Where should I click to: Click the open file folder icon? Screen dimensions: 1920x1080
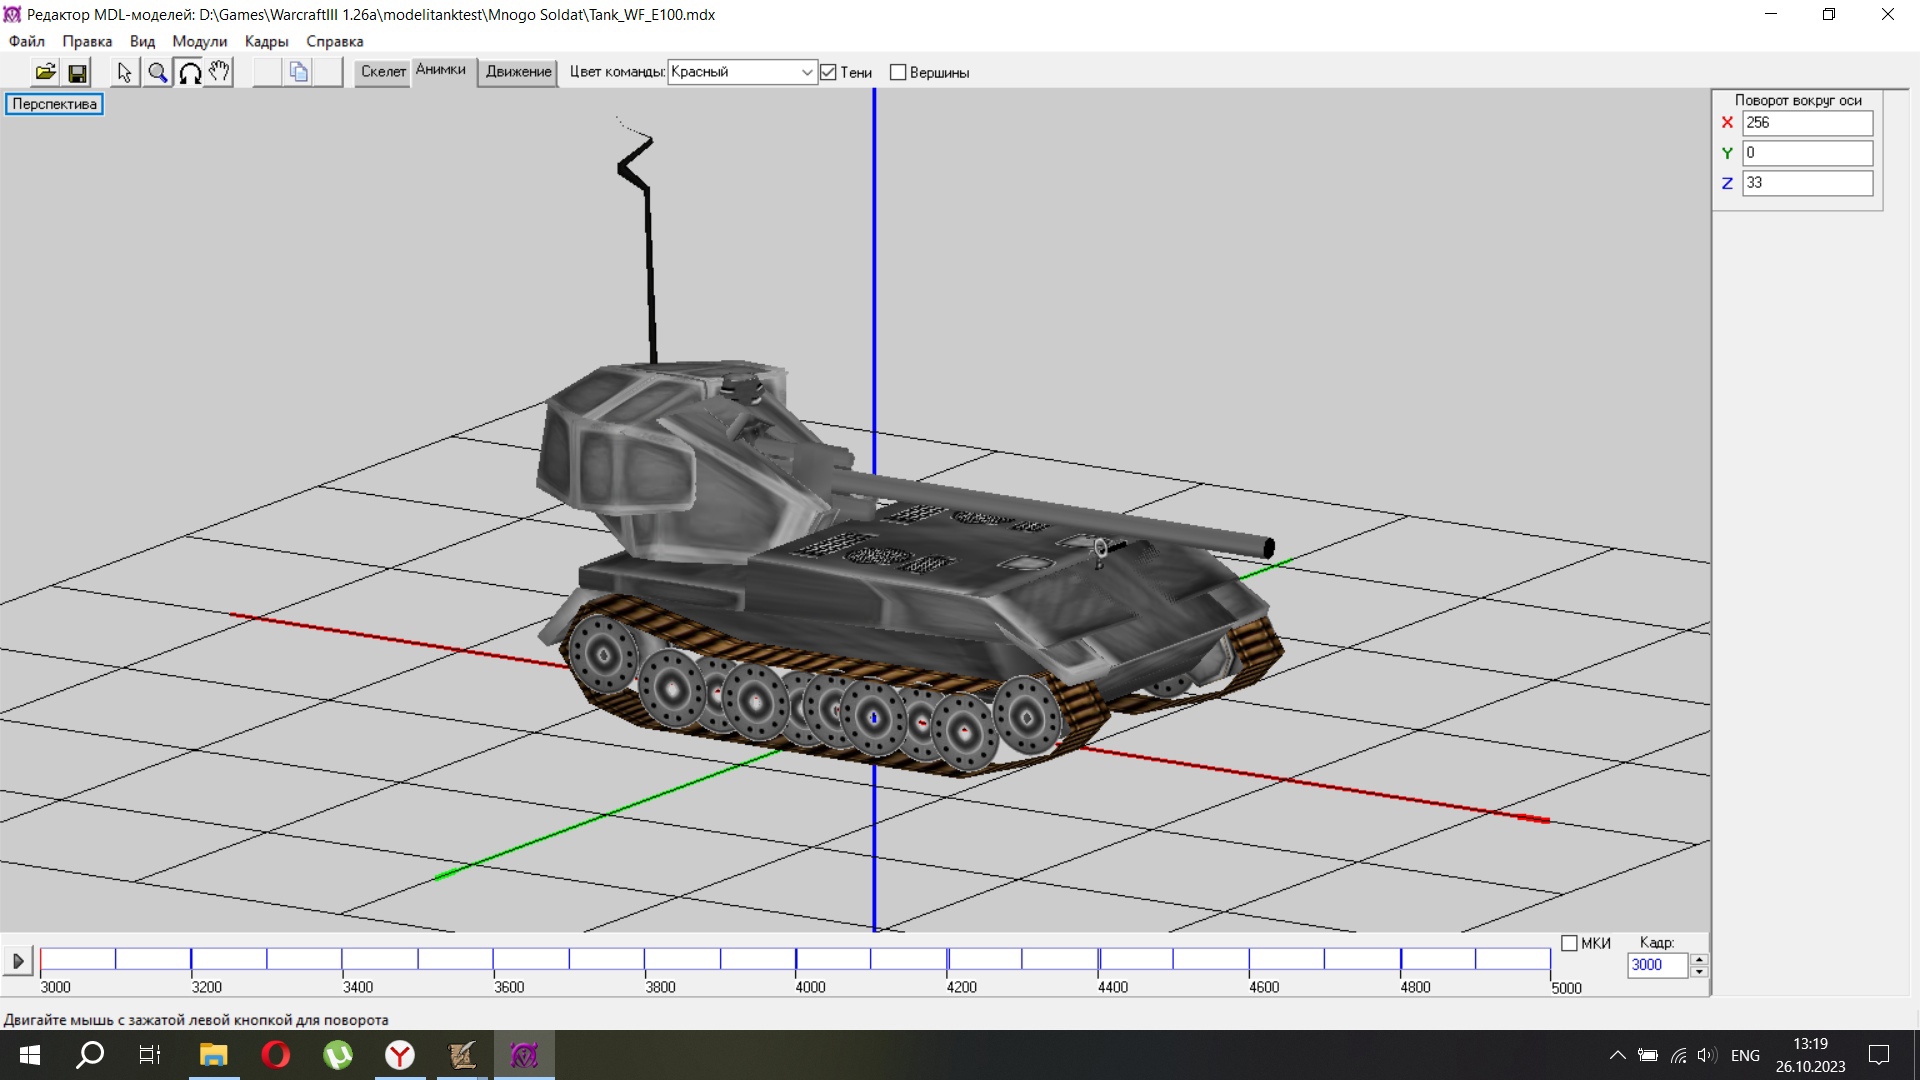45,72
